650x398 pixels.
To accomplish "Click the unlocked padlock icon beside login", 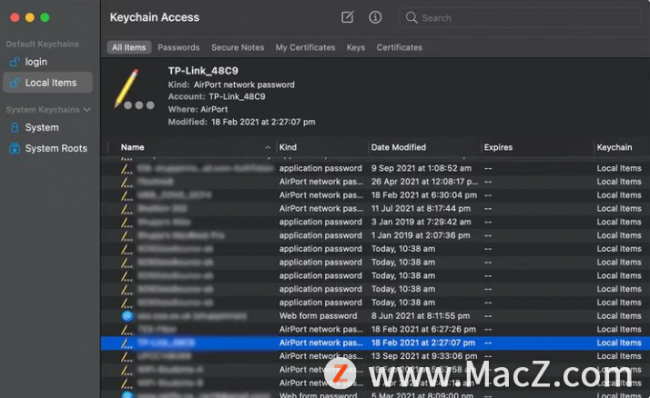I will [15, 62].
